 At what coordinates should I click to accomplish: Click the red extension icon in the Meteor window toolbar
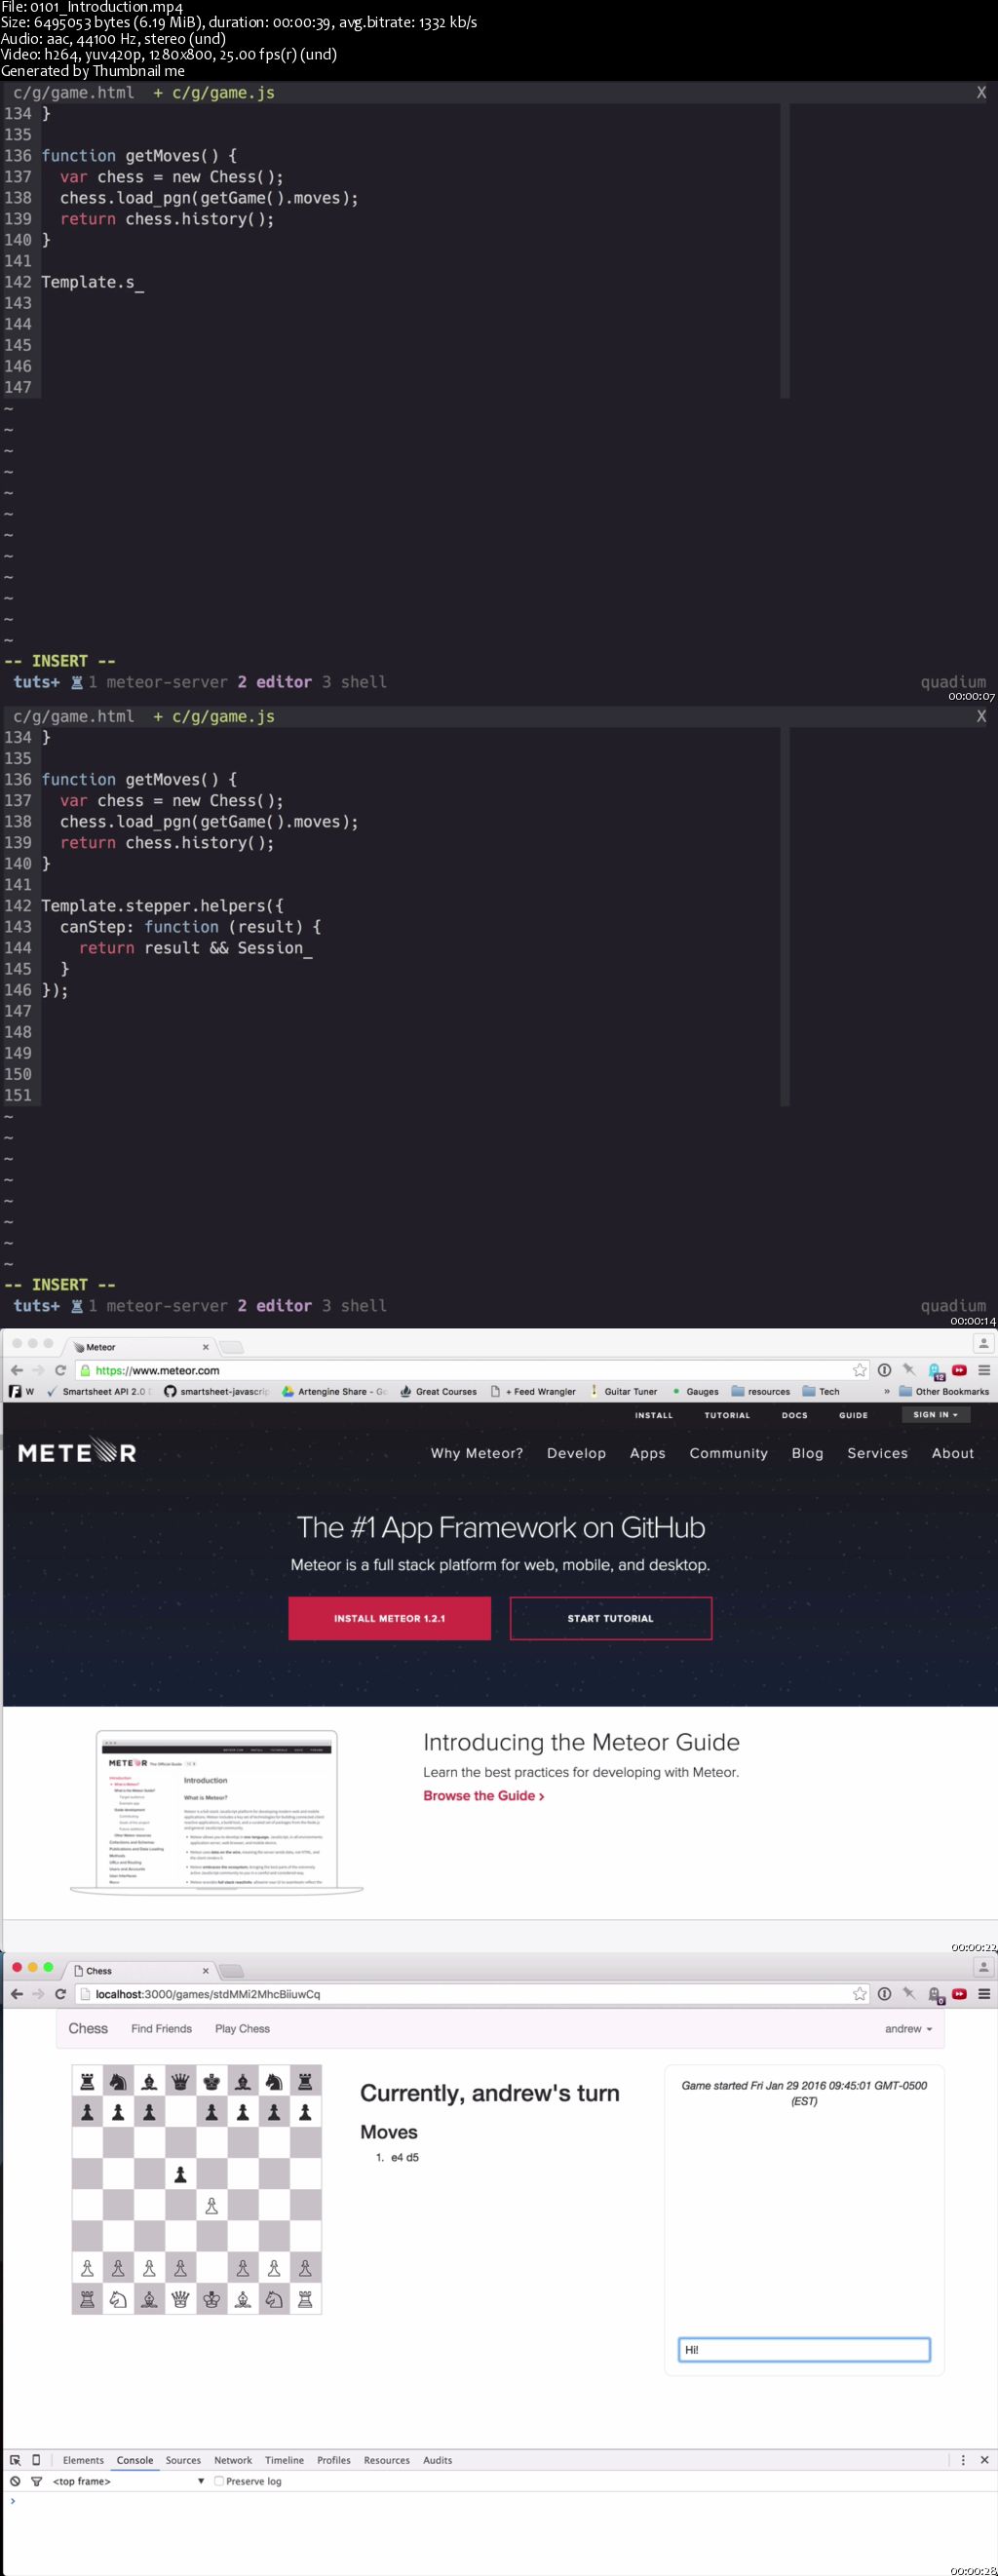(959, 1370)
